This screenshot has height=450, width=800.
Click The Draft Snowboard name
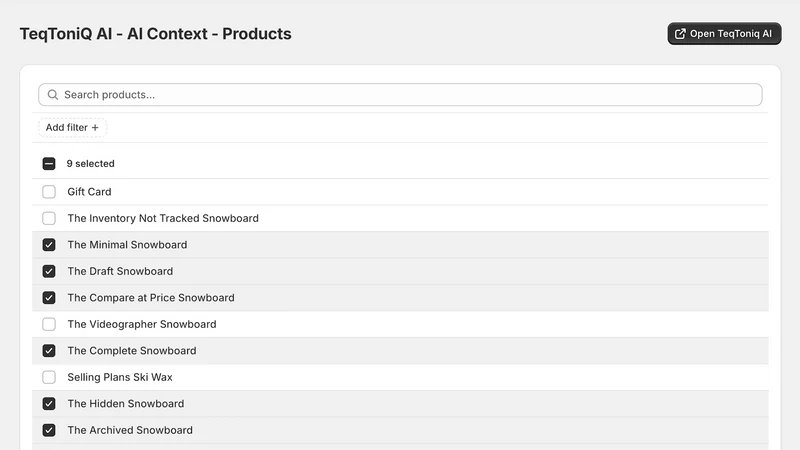tap(120, 271)
